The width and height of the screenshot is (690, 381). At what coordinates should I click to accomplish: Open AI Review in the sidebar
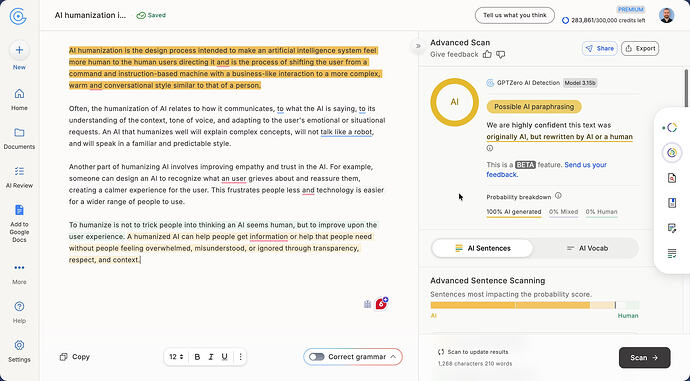coord(19,177)
